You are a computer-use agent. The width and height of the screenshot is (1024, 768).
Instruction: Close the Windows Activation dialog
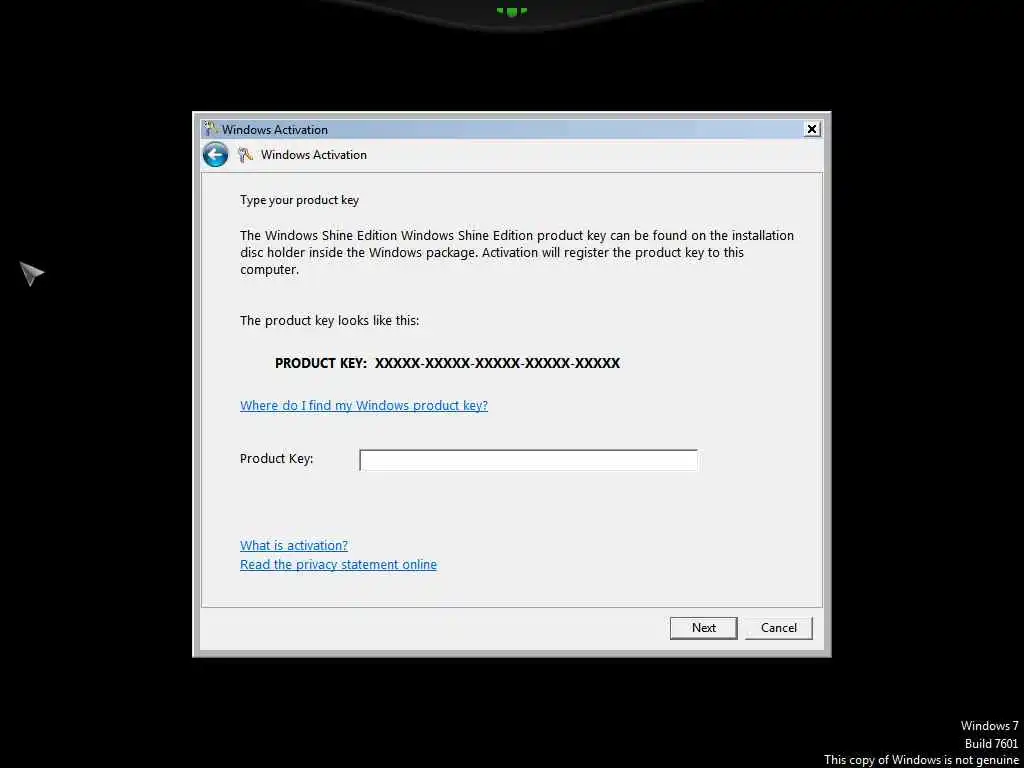click(812, 129)
